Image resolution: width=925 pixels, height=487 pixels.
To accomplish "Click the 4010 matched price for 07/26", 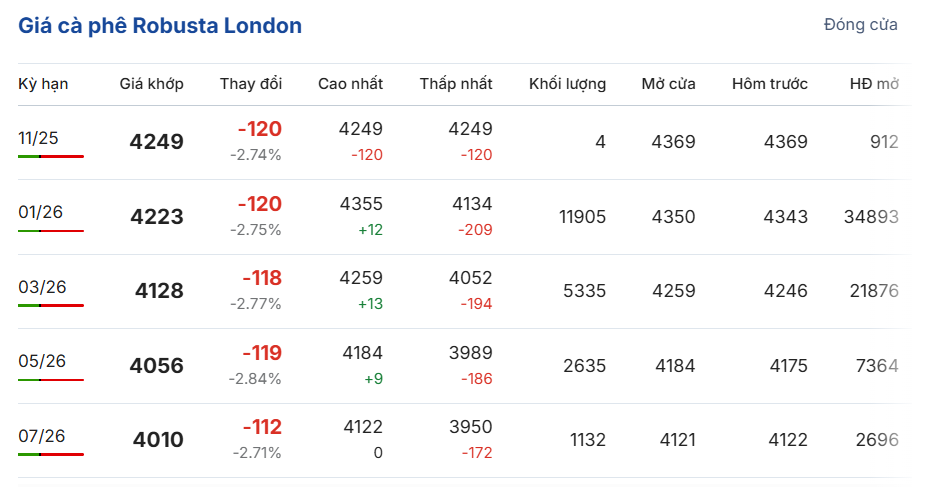I will click(158, 440).
